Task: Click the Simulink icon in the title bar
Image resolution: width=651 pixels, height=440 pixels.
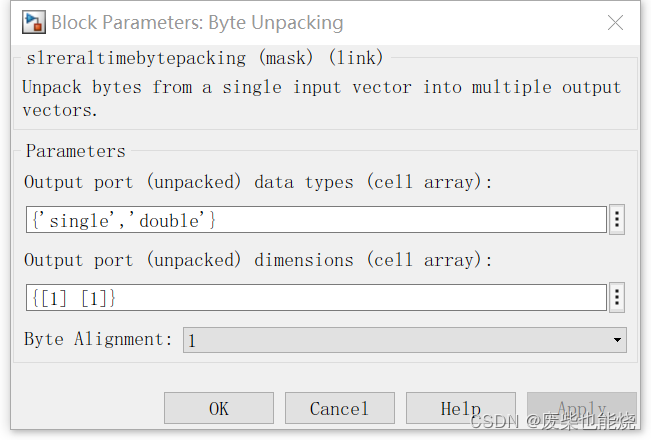Action: coord(35,22)
